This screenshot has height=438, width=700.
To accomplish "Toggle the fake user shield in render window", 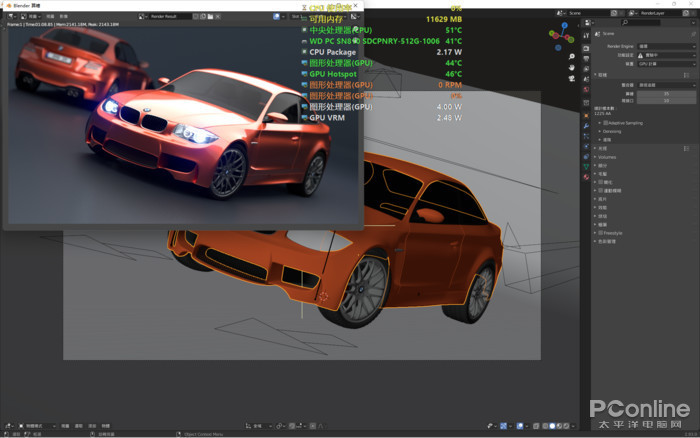I will [x=196, y=17].
